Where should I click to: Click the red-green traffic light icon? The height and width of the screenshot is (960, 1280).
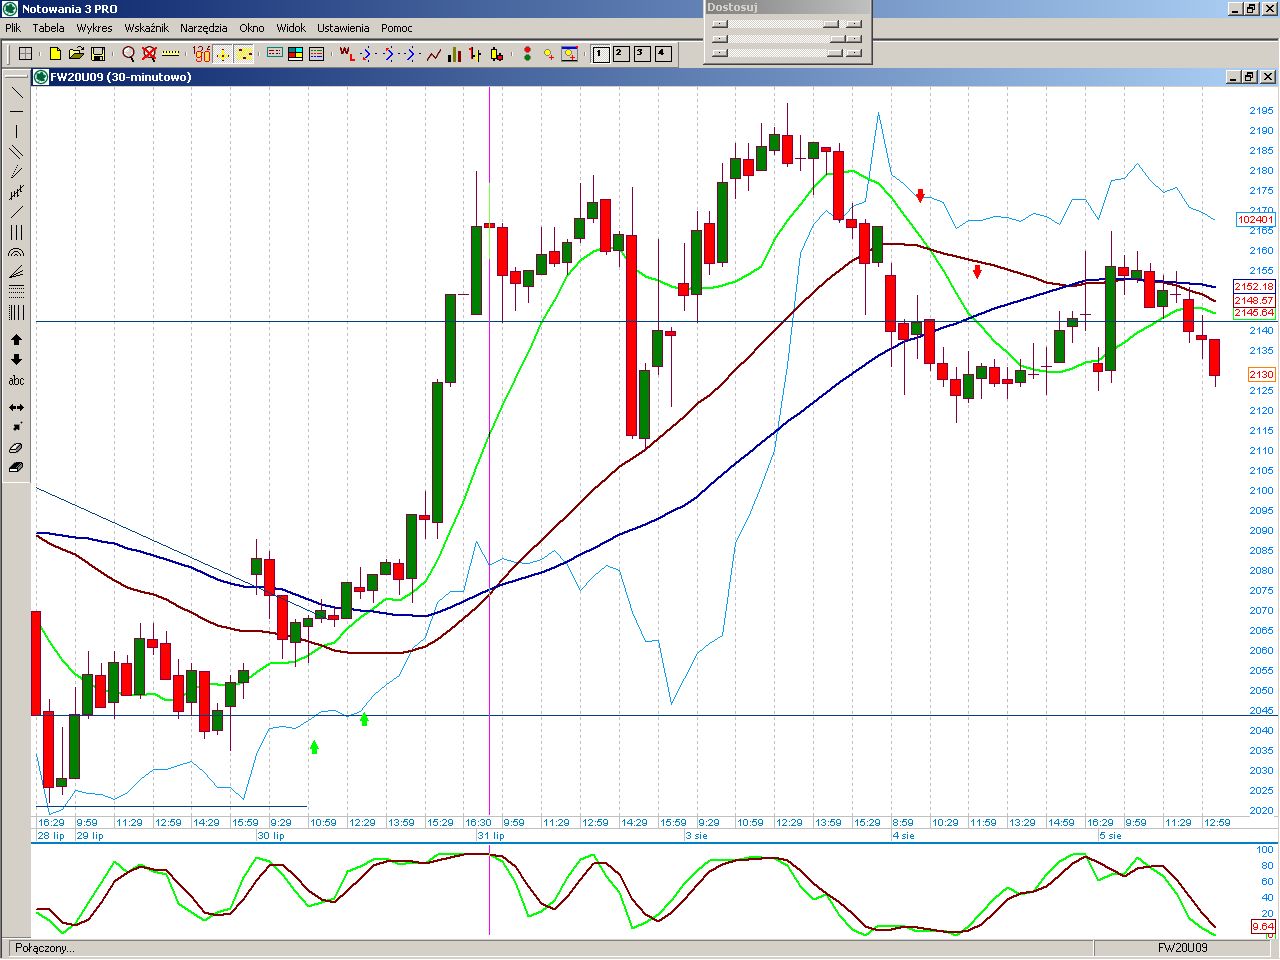[x=527, y=54]
